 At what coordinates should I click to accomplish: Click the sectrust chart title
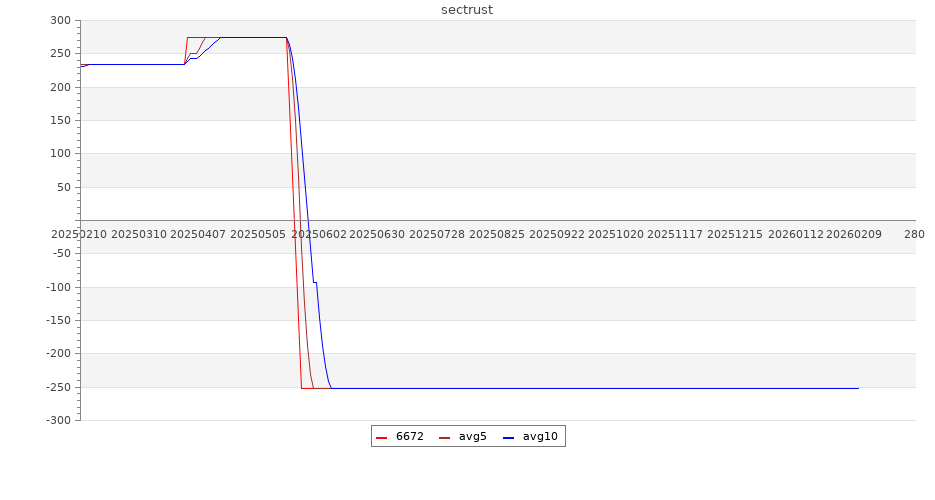467,10
